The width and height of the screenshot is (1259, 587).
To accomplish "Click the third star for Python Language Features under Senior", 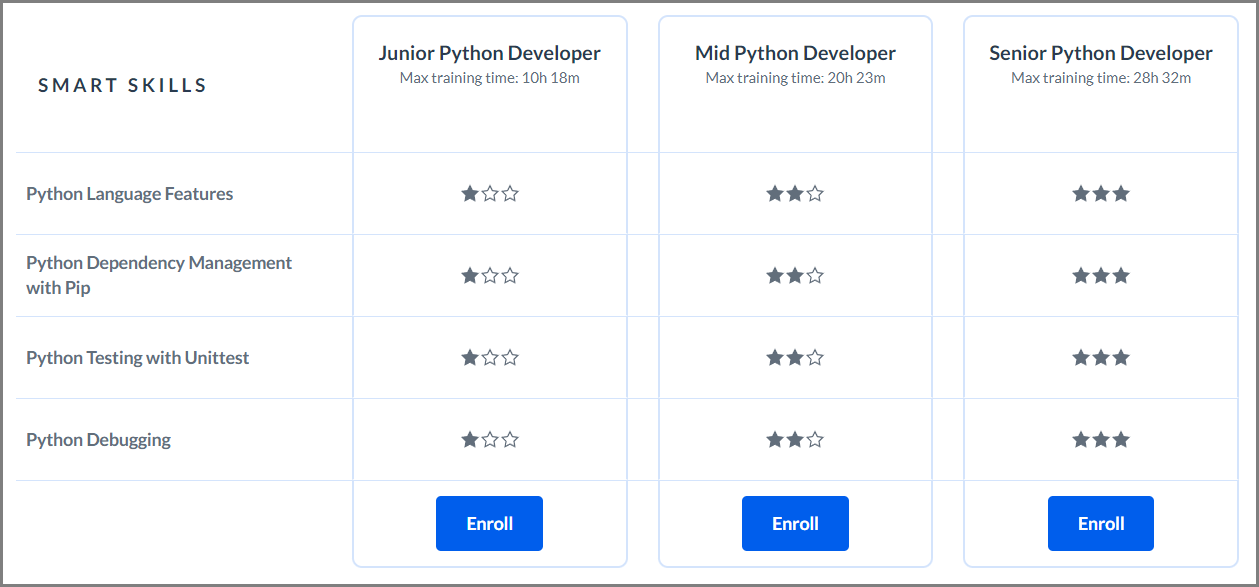I will [x=1122, y=193].
